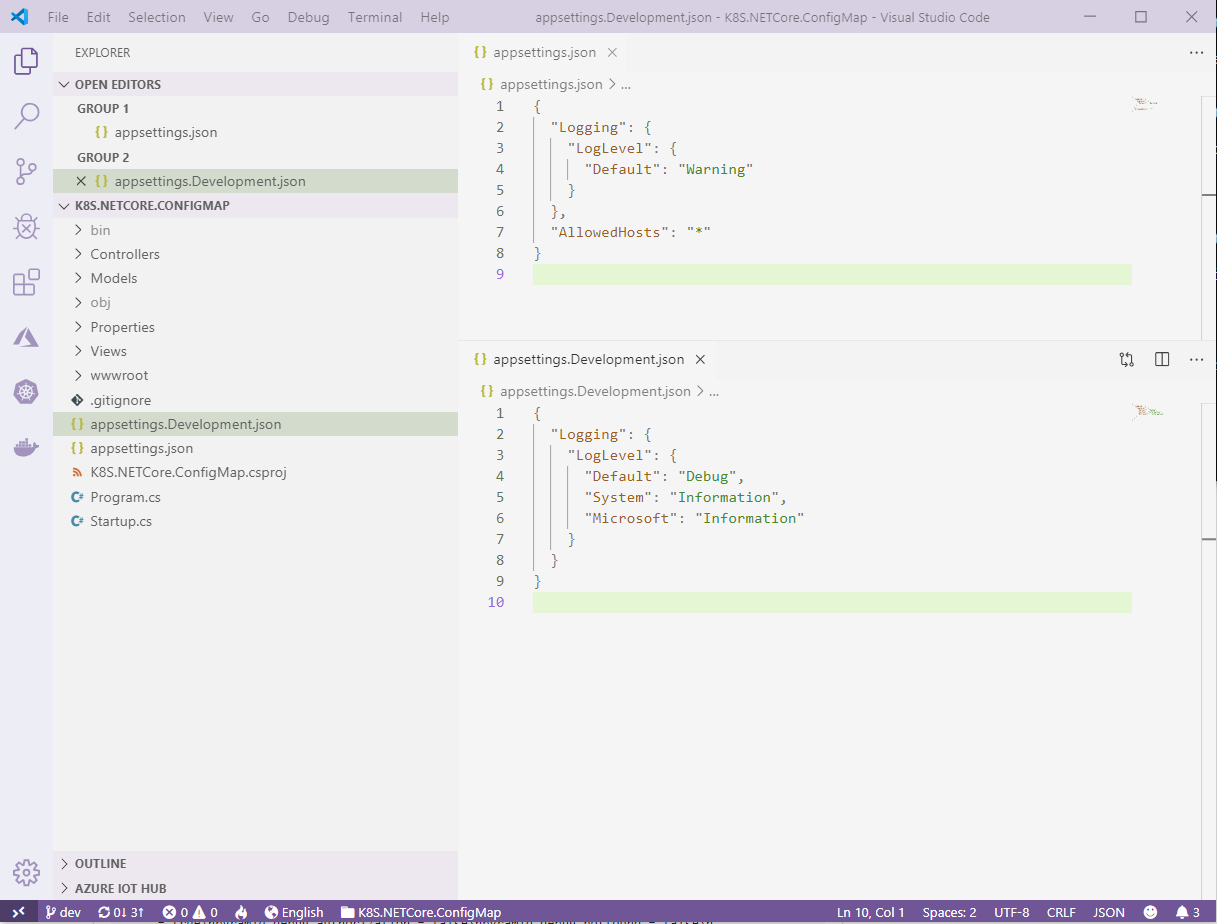
Task: Click the upper editor minimap
Action: point(1147,103)
